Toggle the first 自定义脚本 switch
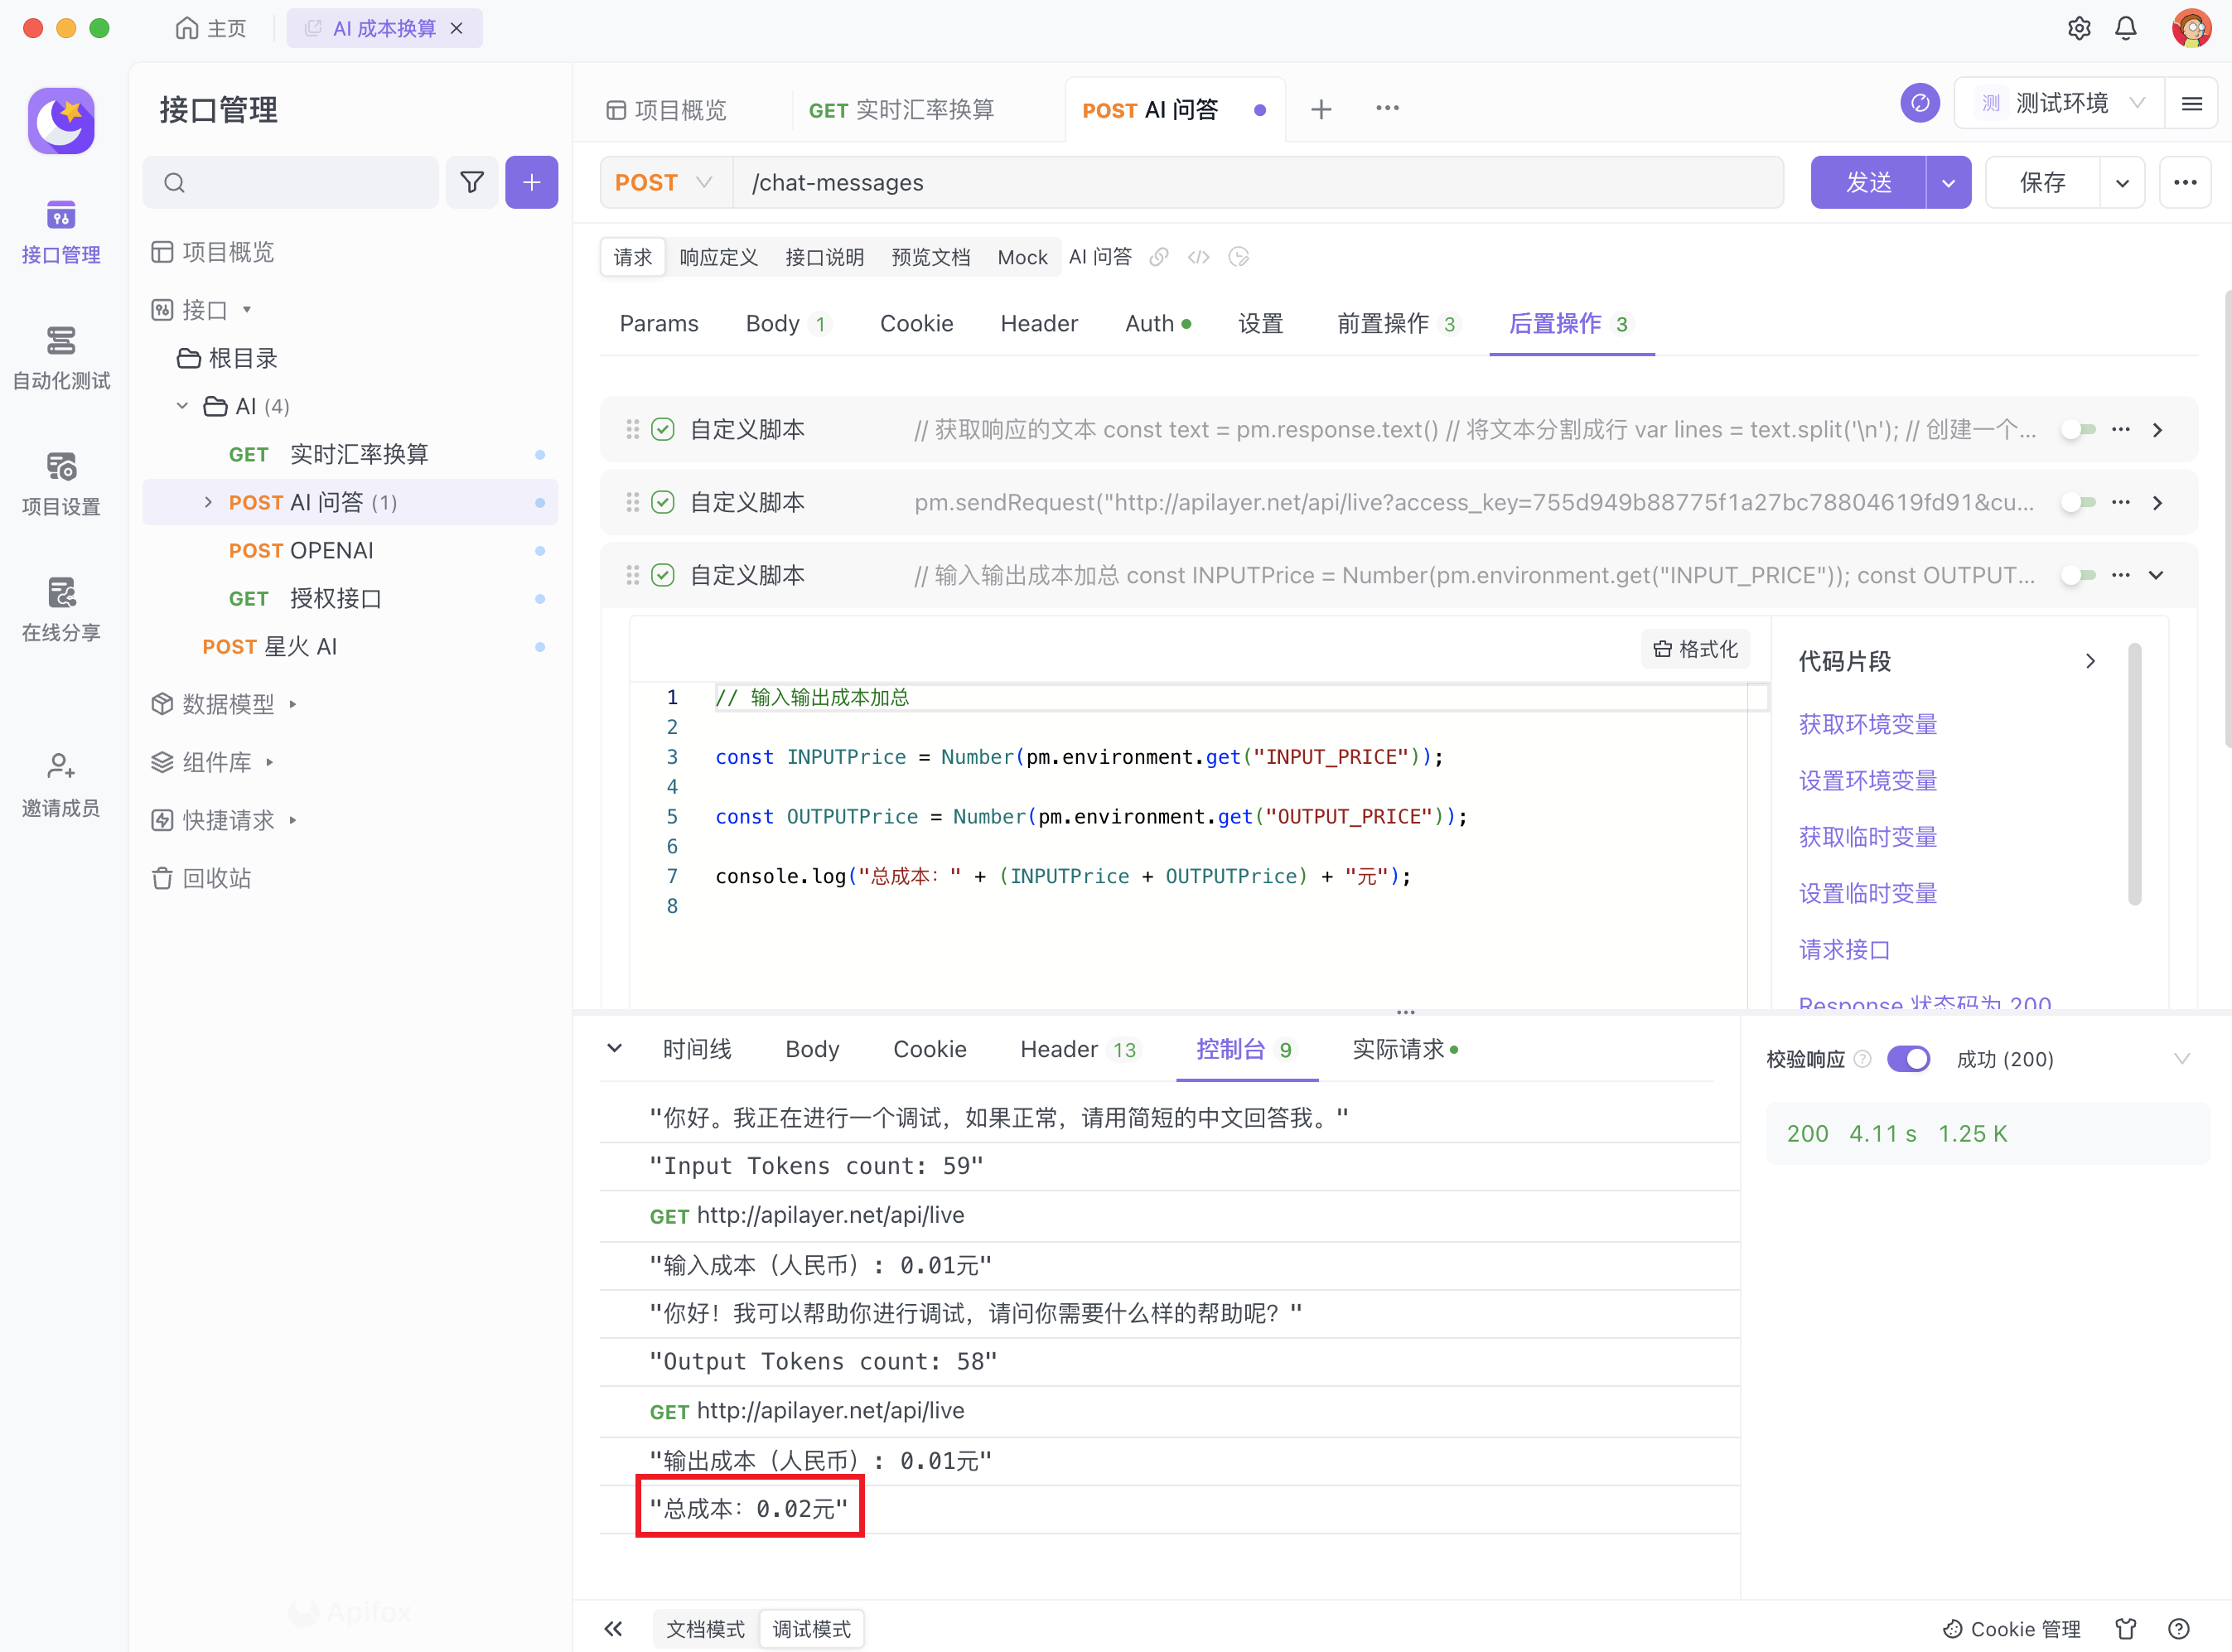The image size is (2232, 1652). [x=2078, y=429]
